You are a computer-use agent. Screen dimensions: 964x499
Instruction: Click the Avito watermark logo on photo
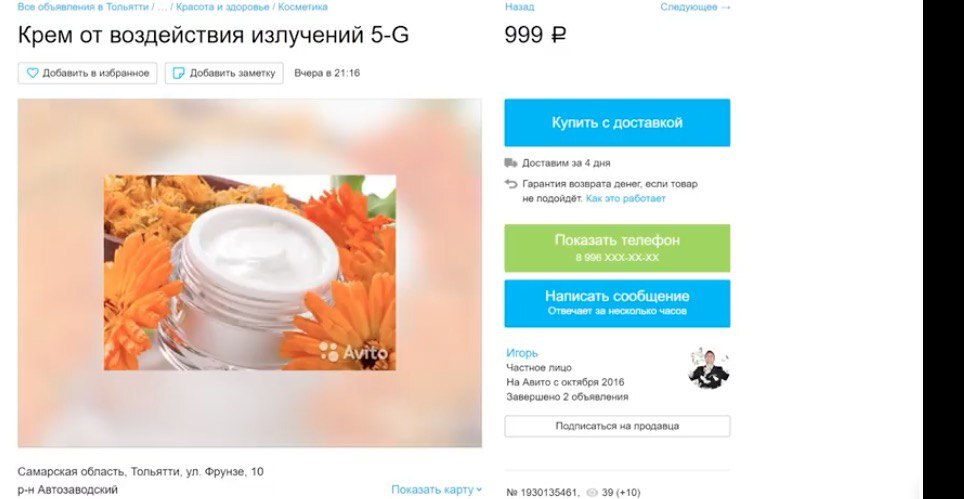pos(354,352)
